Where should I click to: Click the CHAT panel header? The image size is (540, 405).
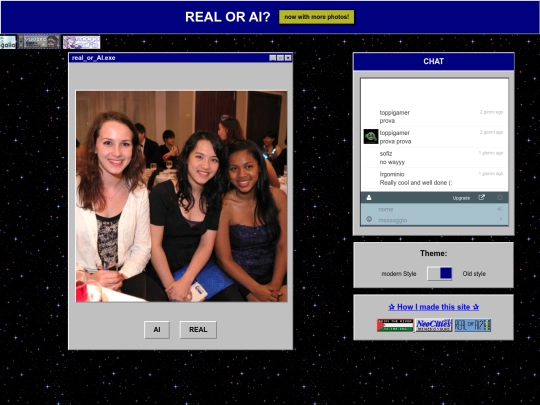click(434, 61)
